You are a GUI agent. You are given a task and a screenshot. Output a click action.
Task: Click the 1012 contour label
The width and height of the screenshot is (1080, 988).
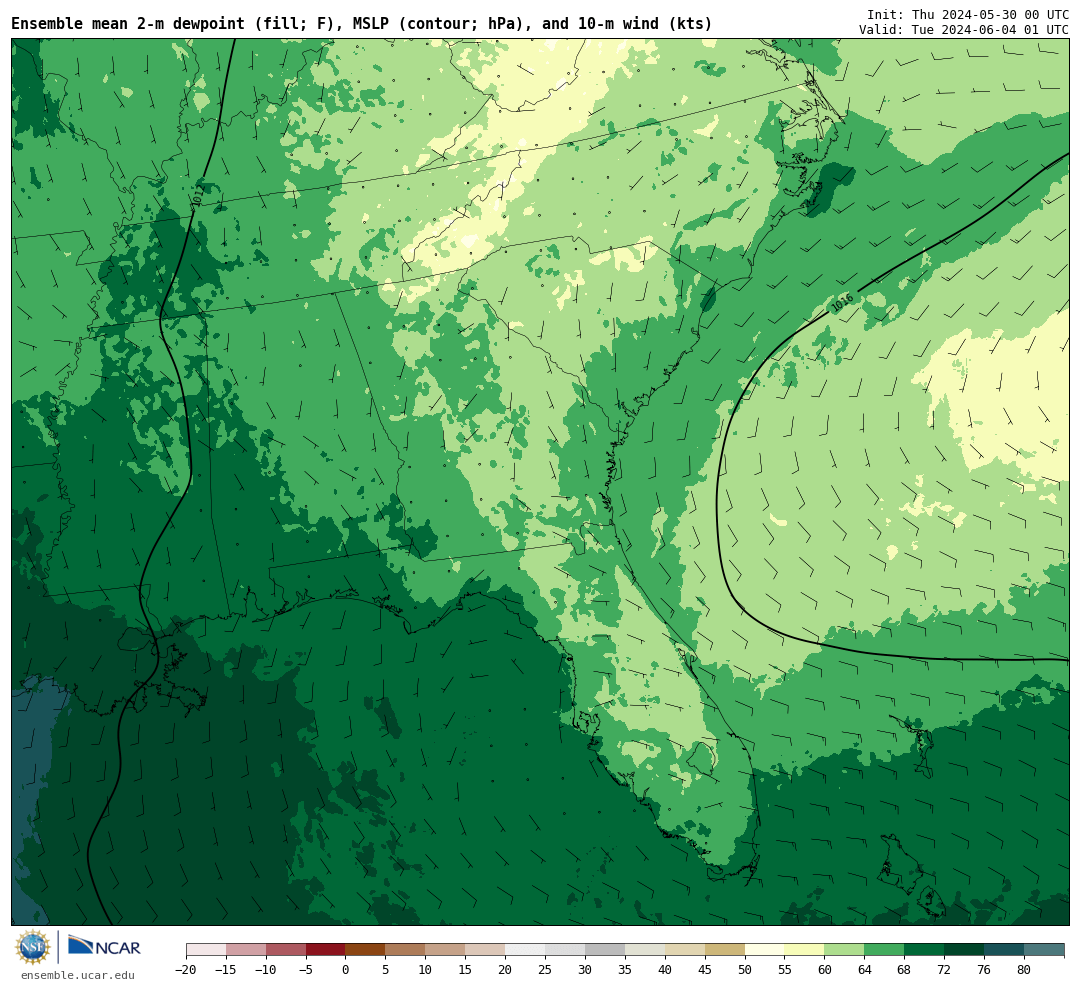pyautogui.click(x=198, y=194)
